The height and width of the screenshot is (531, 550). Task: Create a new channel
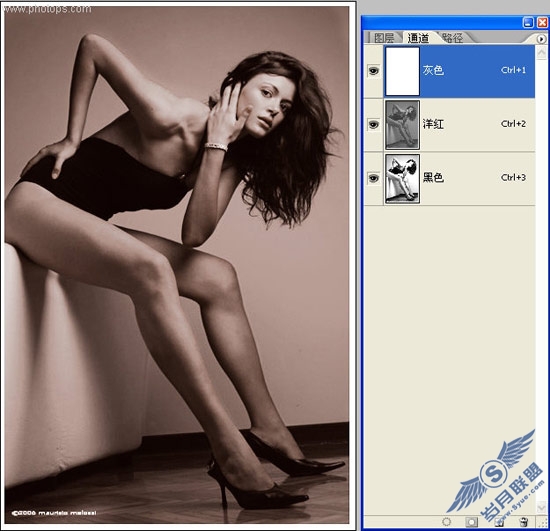499,522
